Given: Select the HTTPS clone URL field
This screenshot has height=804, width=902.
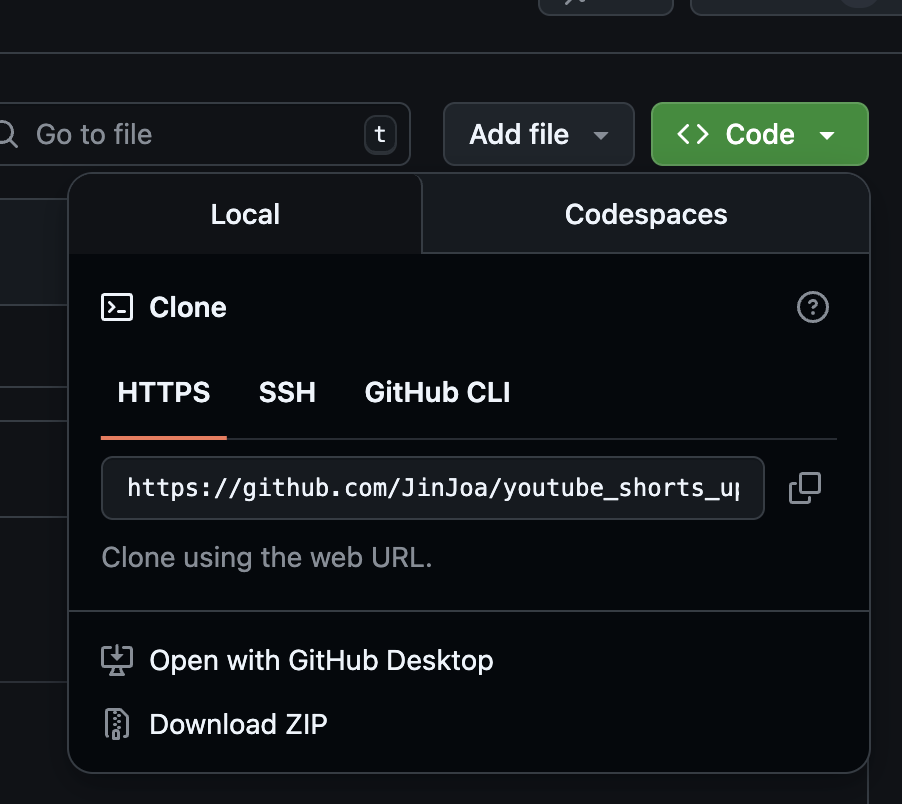Looking at the screenshot, I should pos(433,488).
